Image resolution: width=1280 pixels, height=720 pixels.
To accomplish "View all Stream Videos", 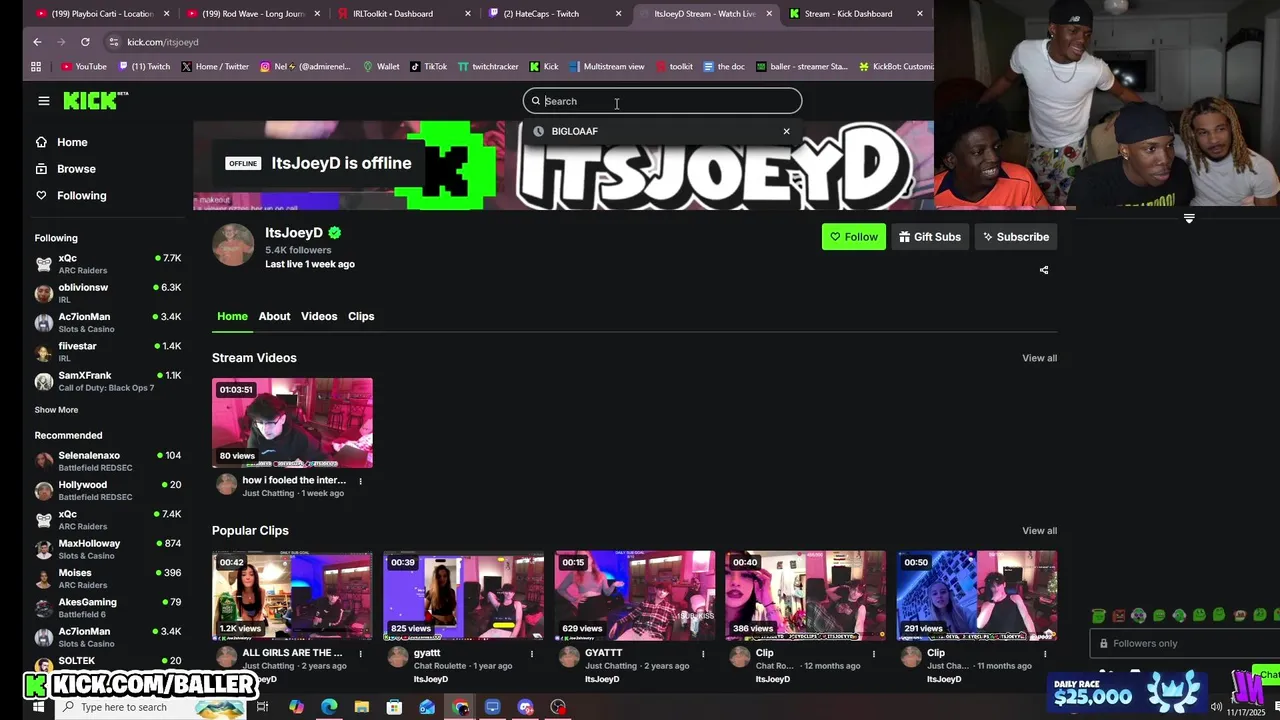I will click(1039, 358).
